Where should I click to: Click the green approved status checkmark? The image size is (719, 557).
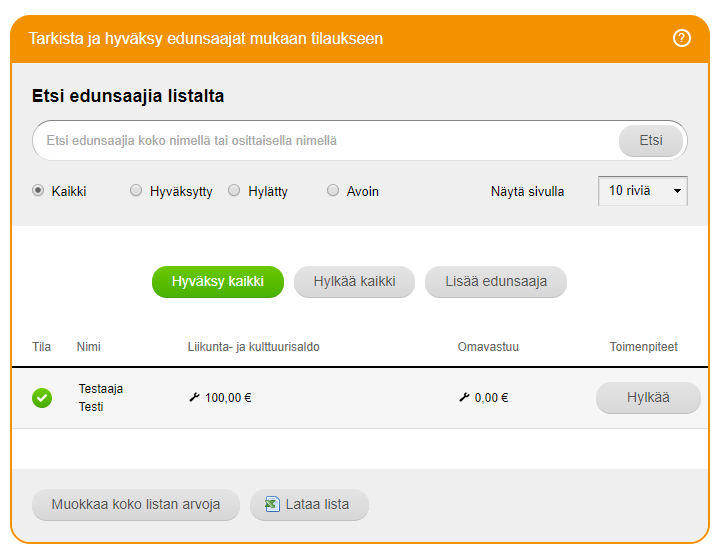pos(42,397)
